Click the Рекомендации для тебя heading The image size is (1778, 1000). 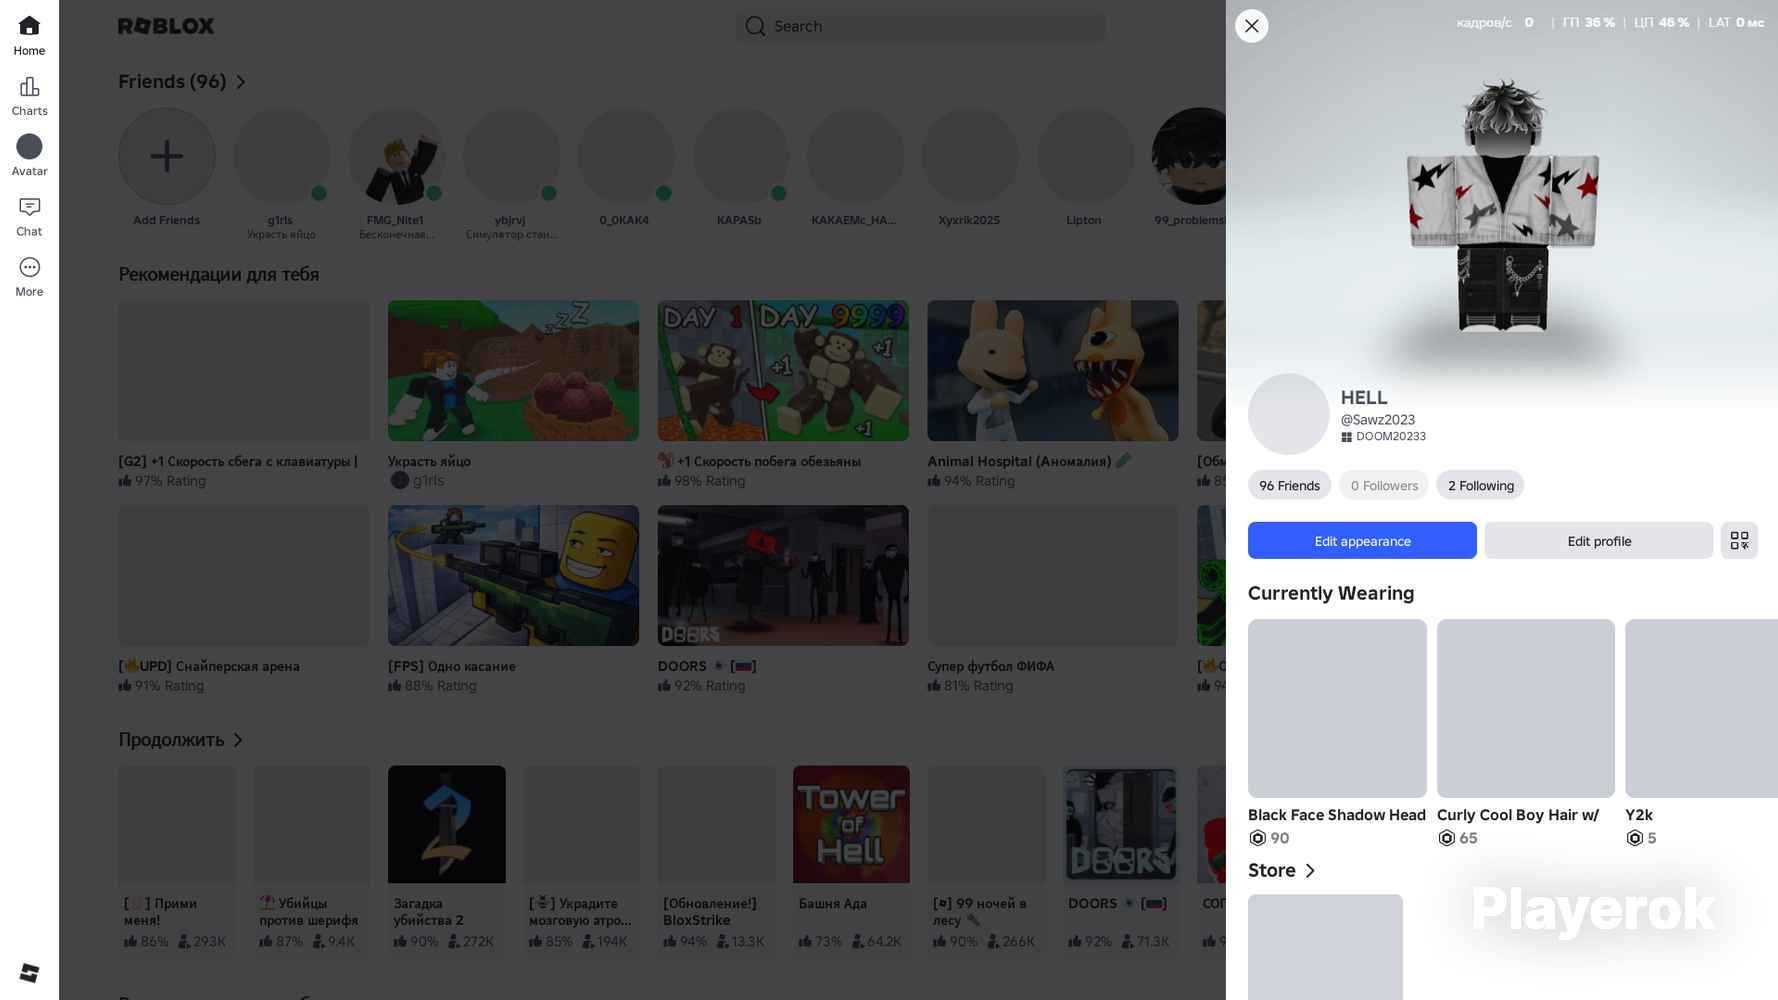[219, 274]
